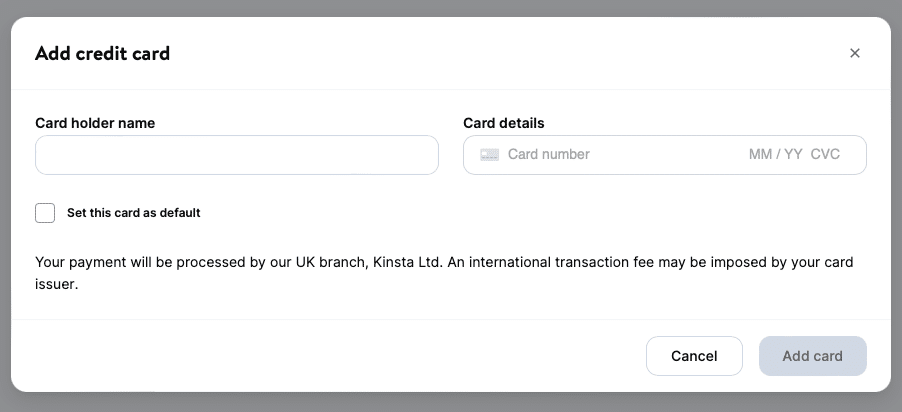The height and width of the screenshot is (412, 902).
Task: Cancel adding the credit card
Action: point(694,356)
